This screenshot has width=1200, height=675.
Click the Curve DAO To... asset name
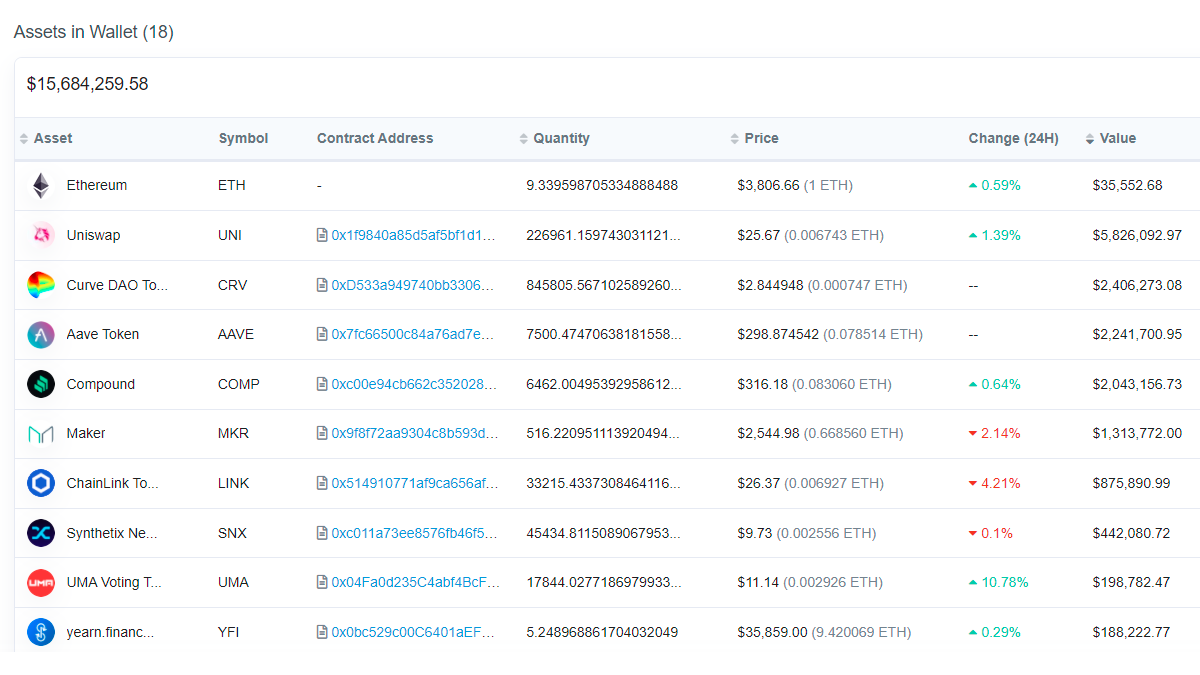pyautogui.click(x=117, y=285)
